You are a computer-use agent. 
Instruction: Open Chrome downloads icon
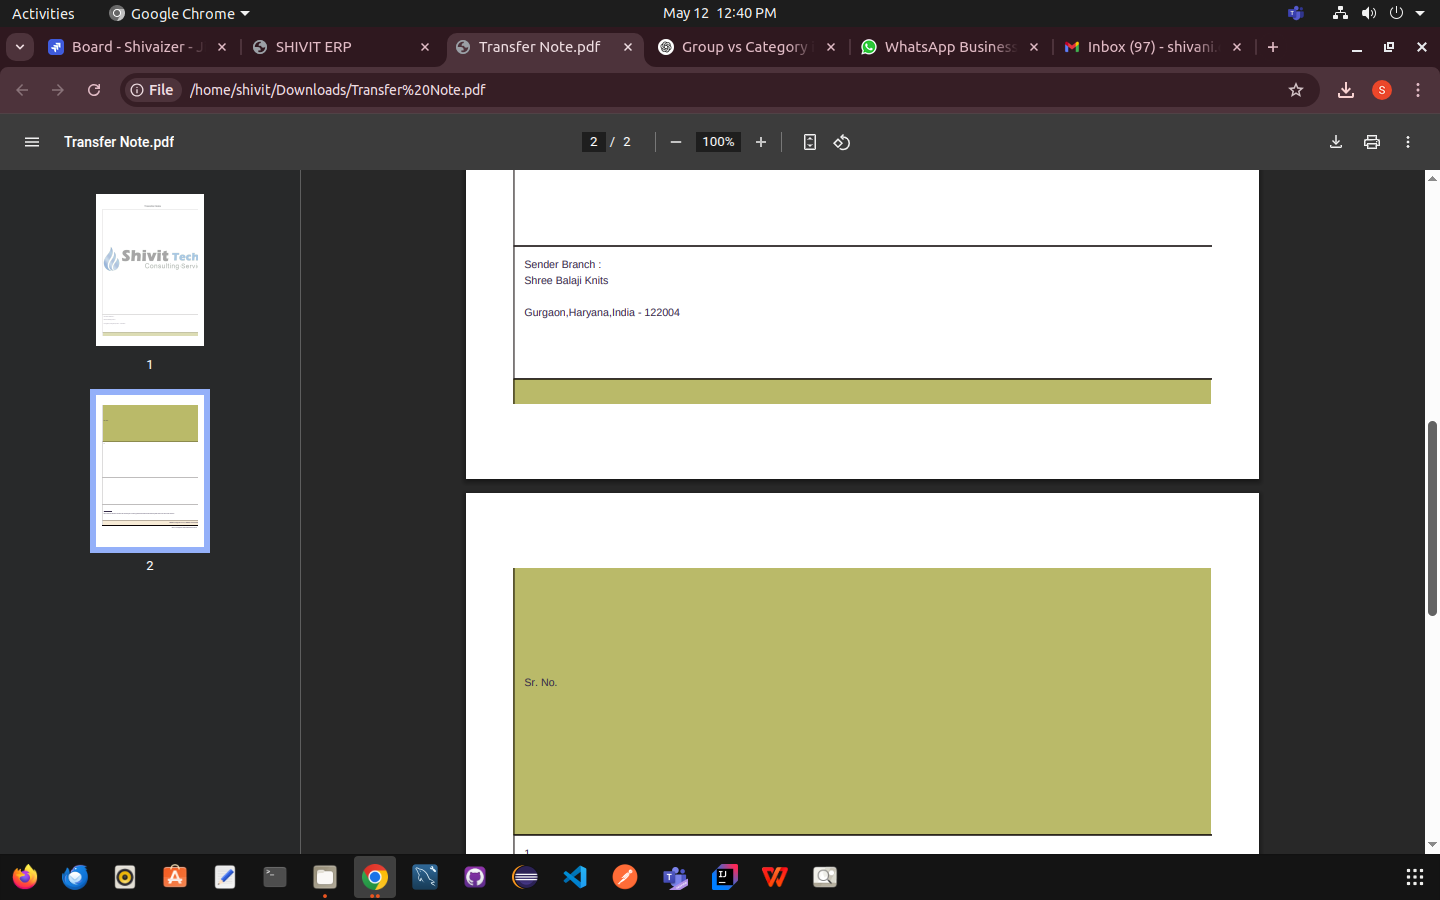[x=1346, y=90]
